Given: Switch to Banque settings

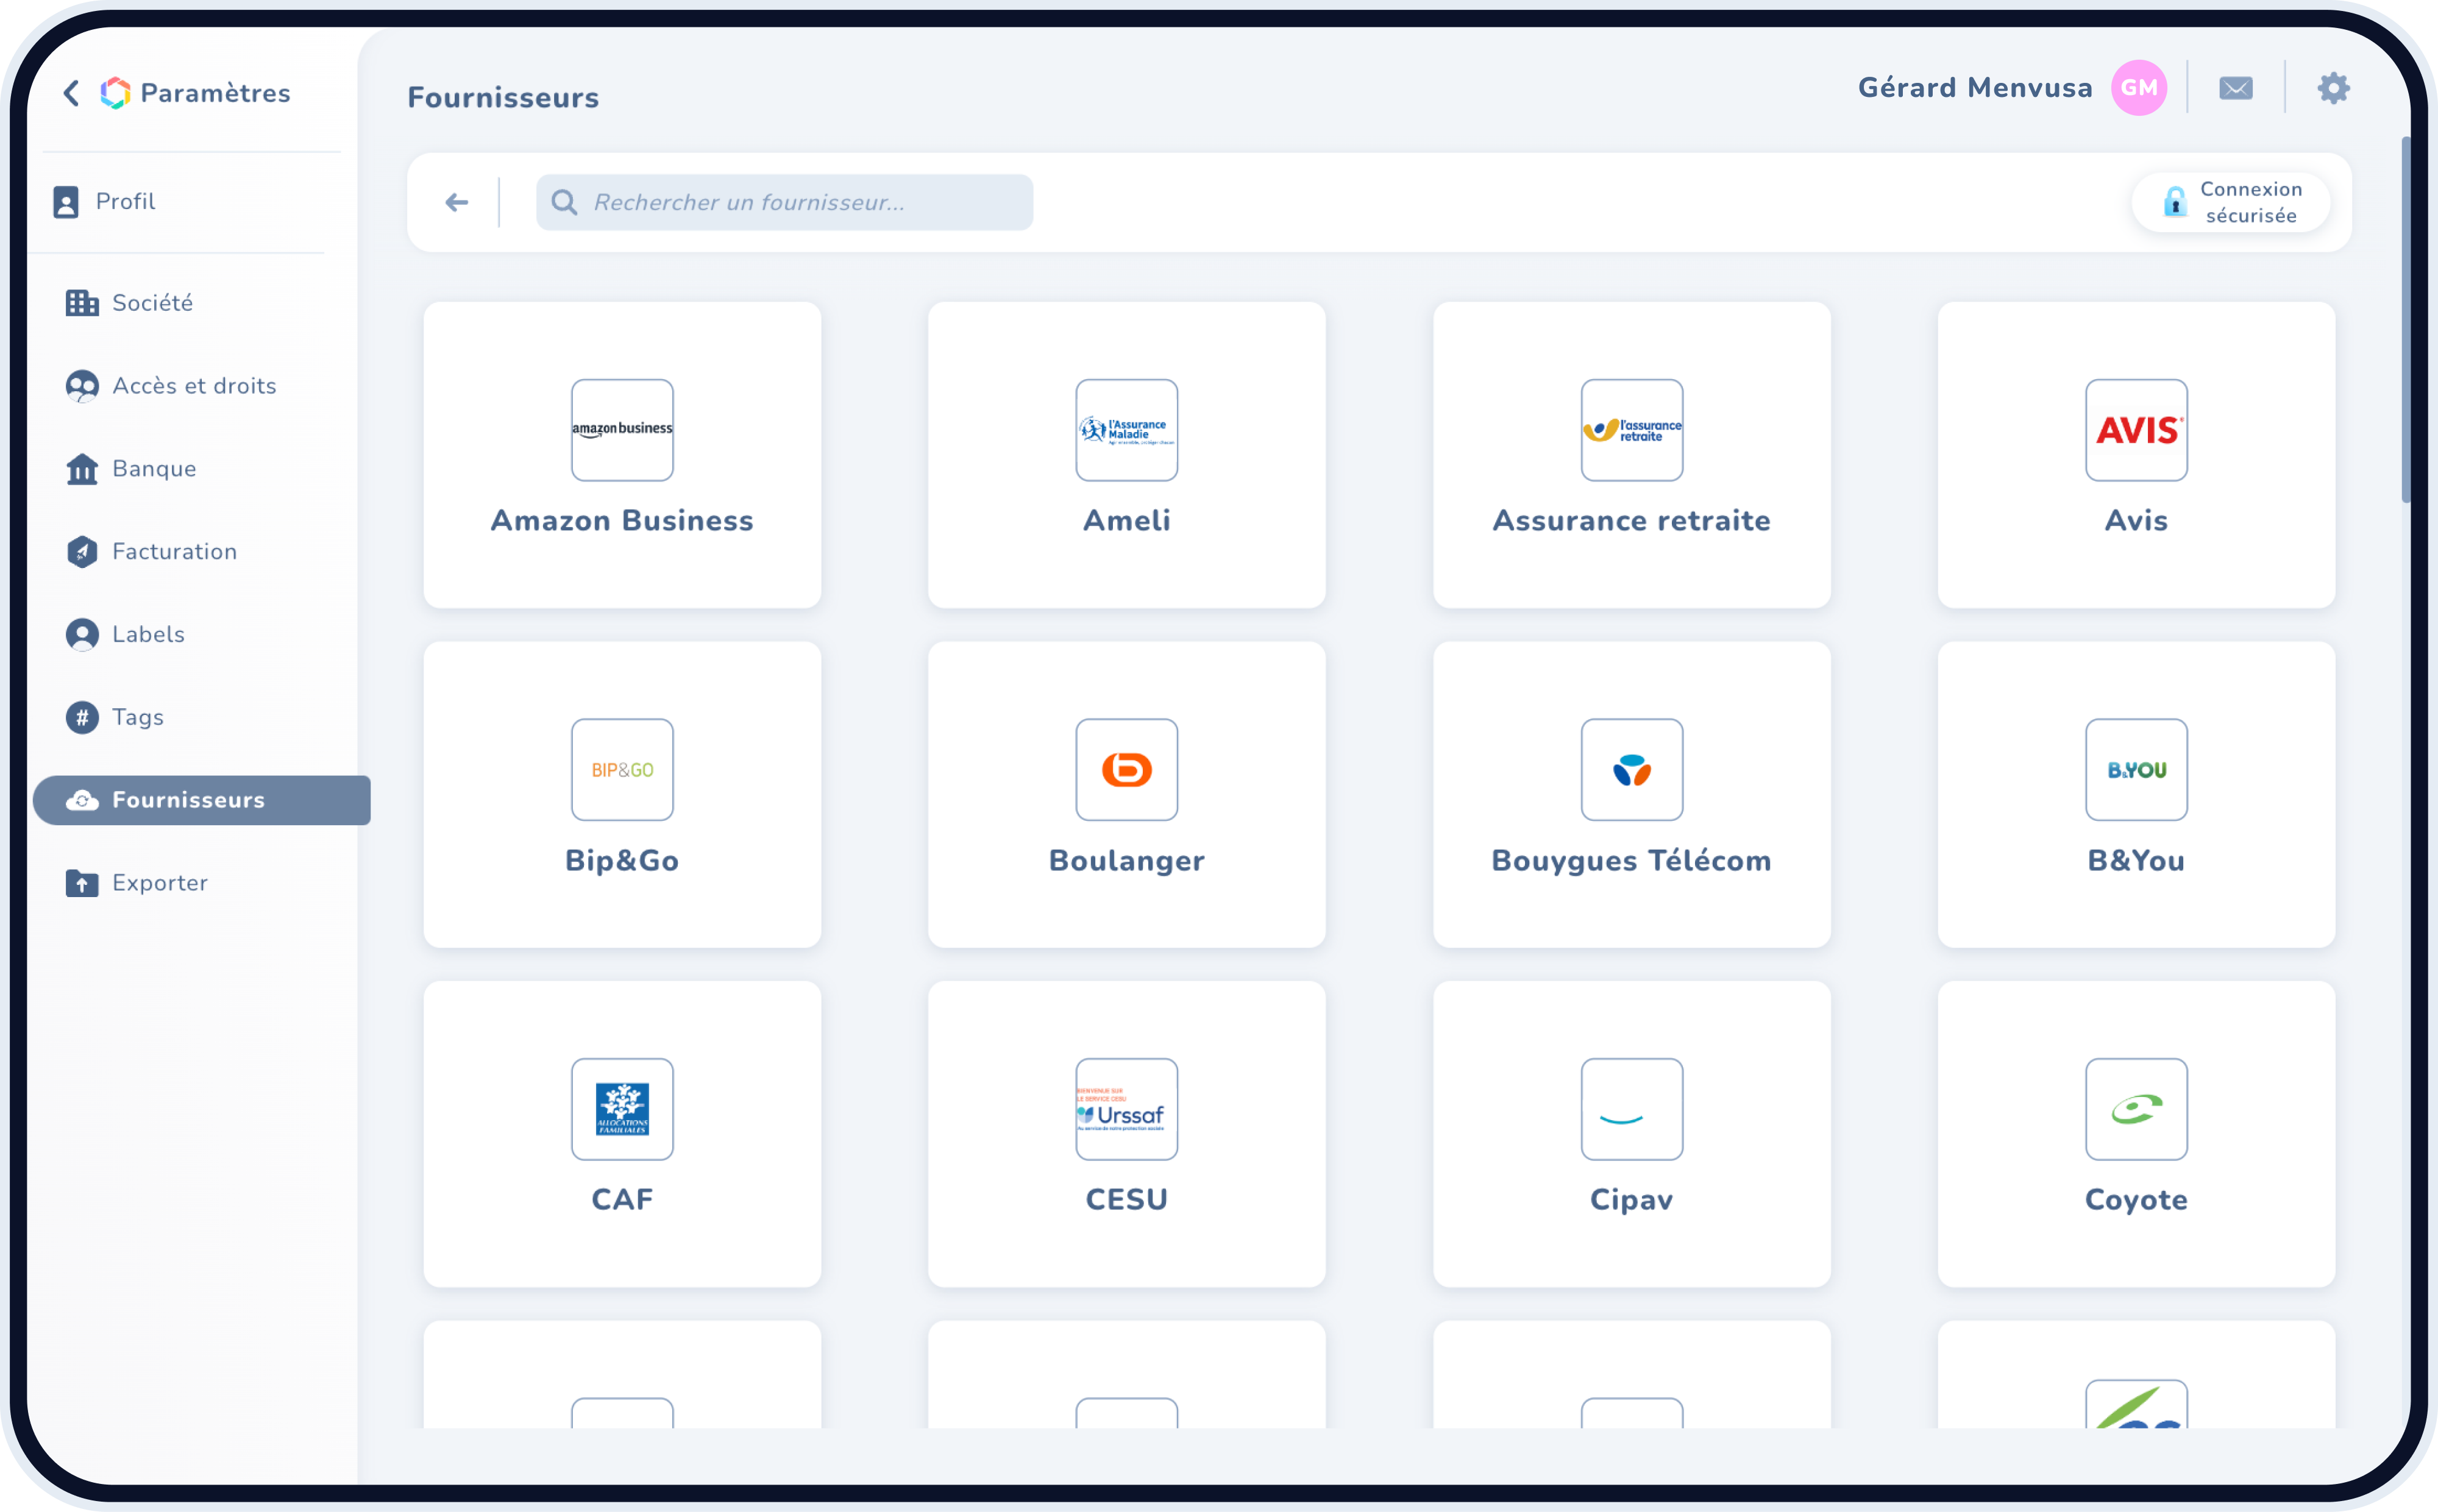Looking at the screenshot, I should (154, 469).
